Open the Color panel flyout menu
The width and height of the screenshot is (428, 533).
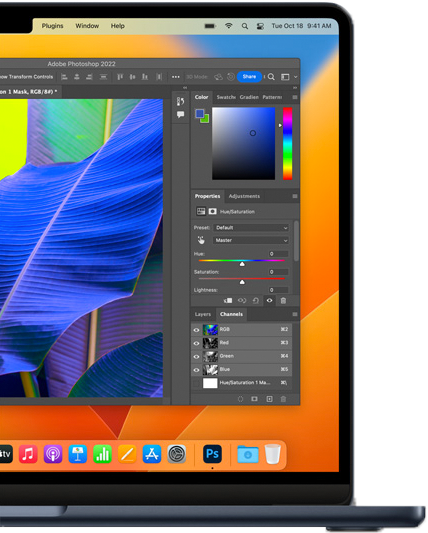pyautogui.click(x=295, y=97)
